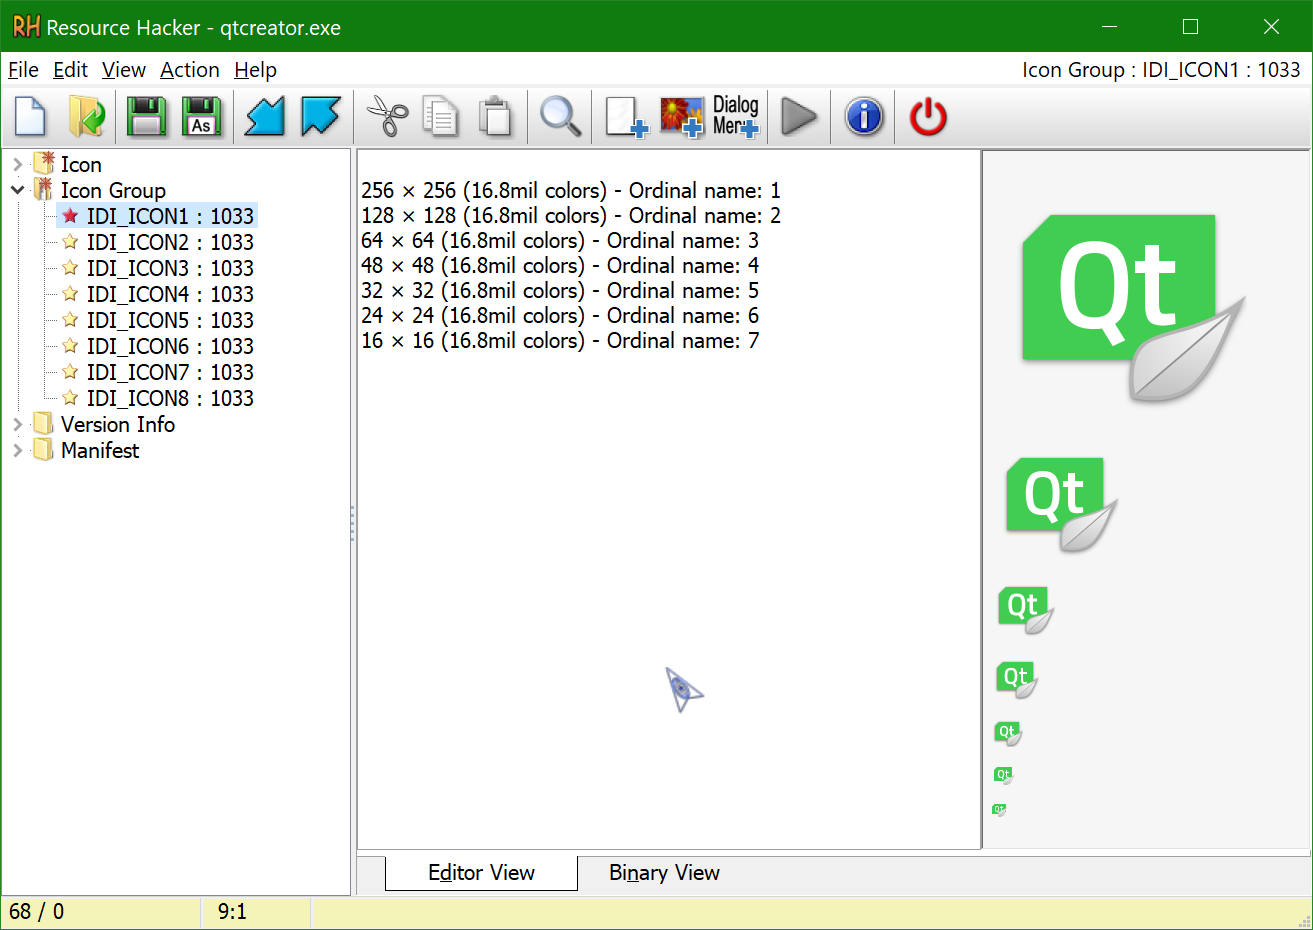The width and height of the screenshot is (1313, 930).
Task: Open the View menu
Action: point(124,70)
